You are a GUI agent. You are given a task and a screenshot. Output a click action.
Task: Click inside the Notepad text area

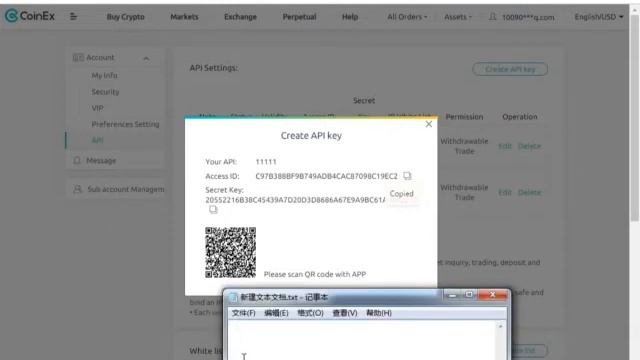[x=362, y=340]
